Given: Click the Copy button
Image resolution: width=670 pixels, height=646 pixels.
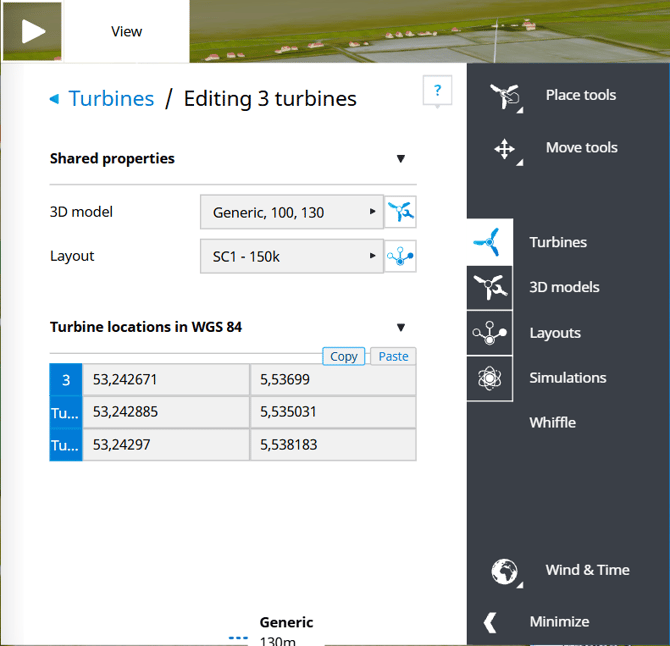Looking at the screenshot, I should coord(344,356).
